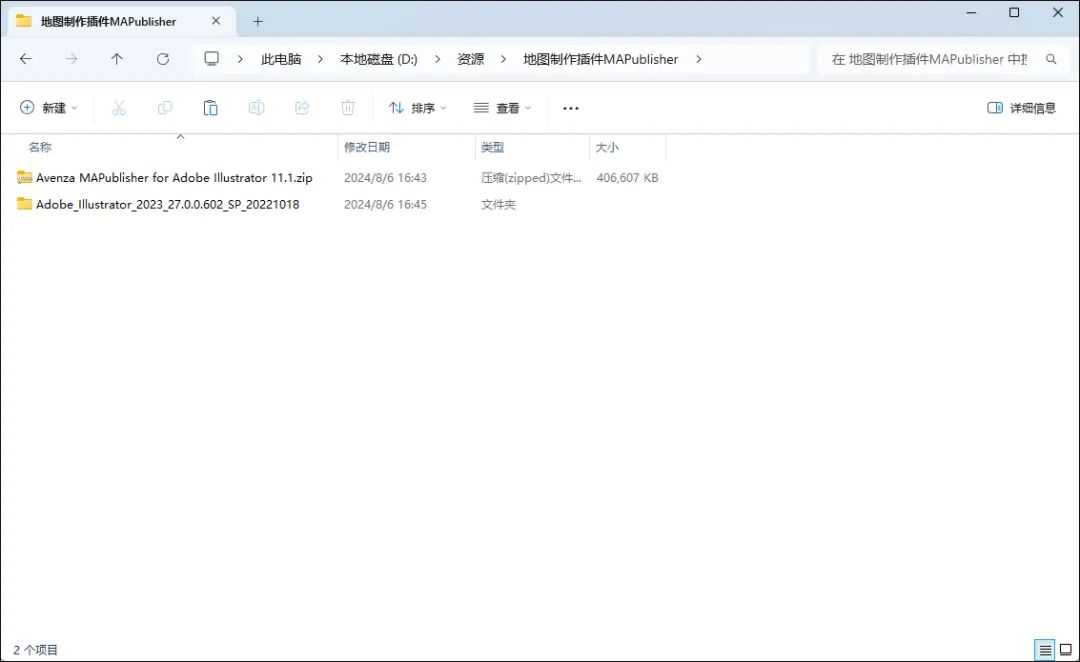Open the 排序 (Sort) dropdown

[418, 107]
